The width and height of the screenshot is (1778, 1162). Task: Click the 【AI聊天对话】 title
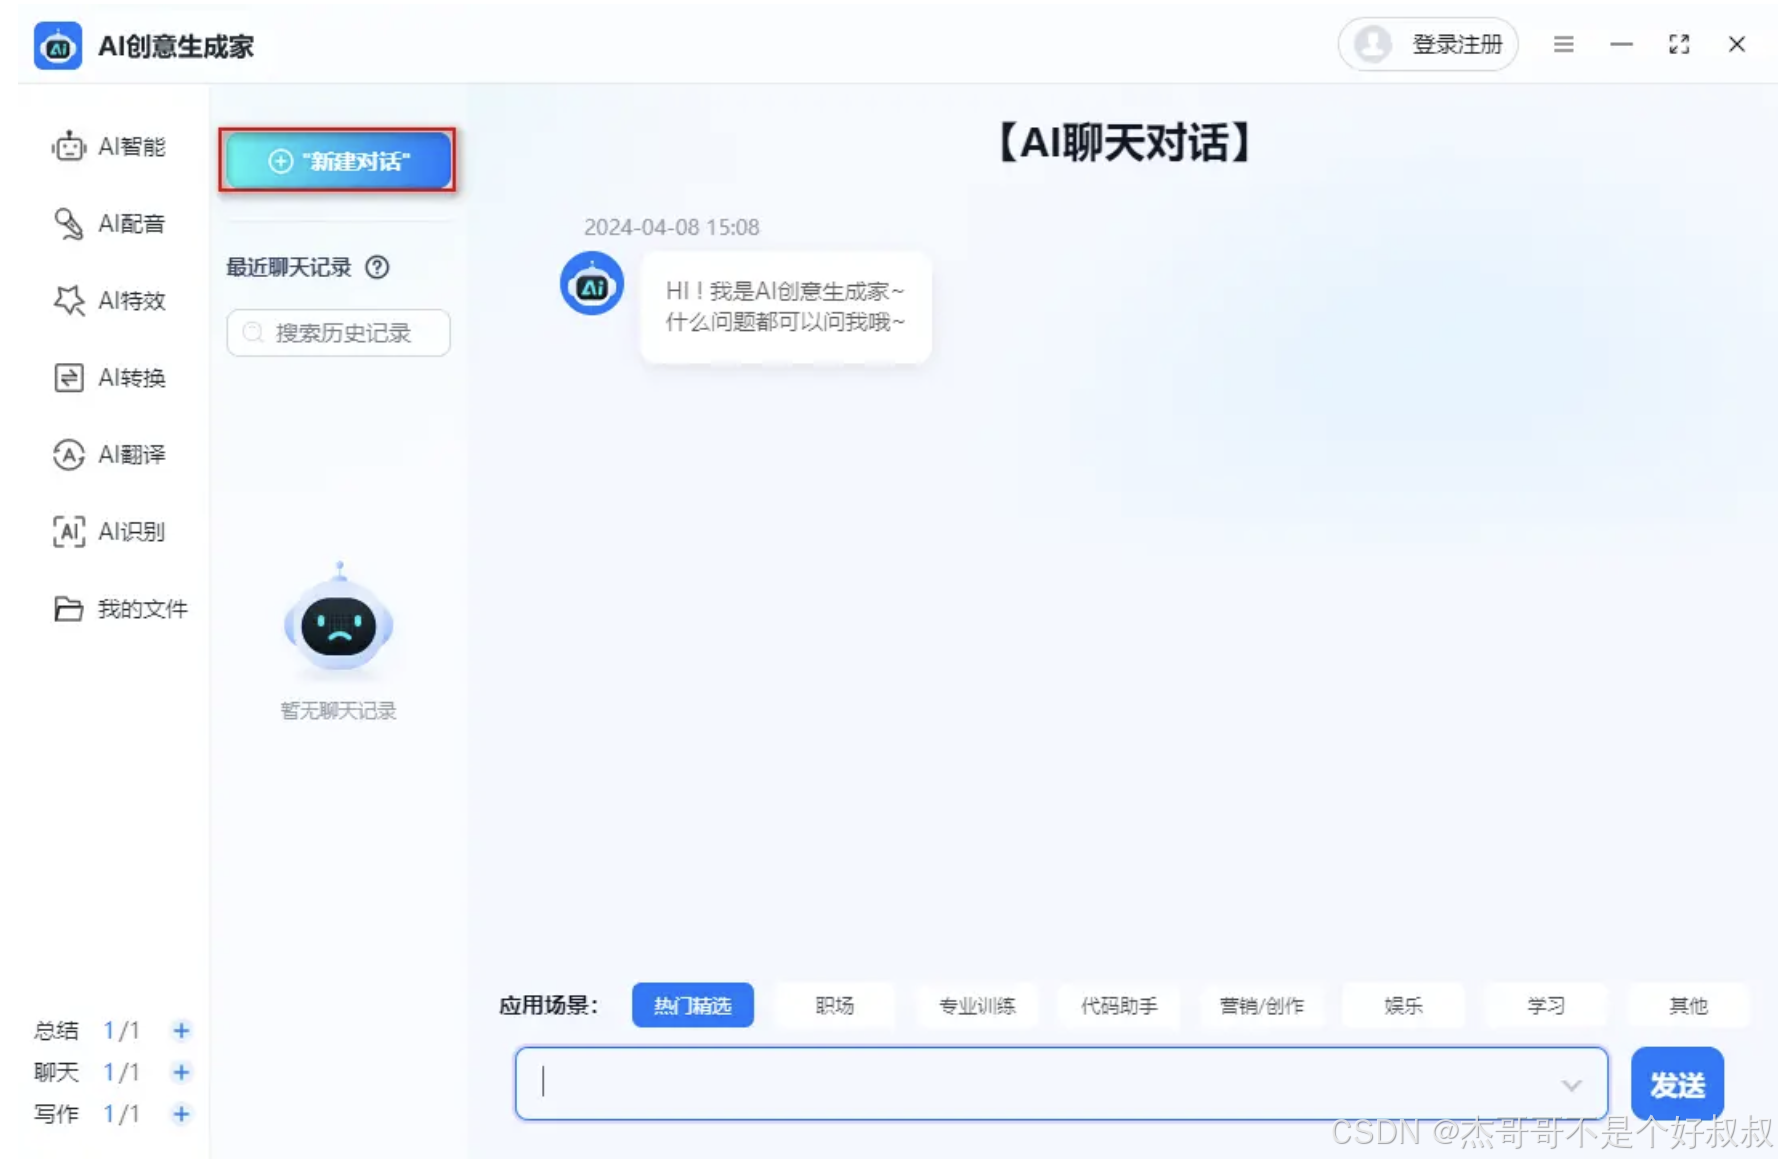[1124, 142]
